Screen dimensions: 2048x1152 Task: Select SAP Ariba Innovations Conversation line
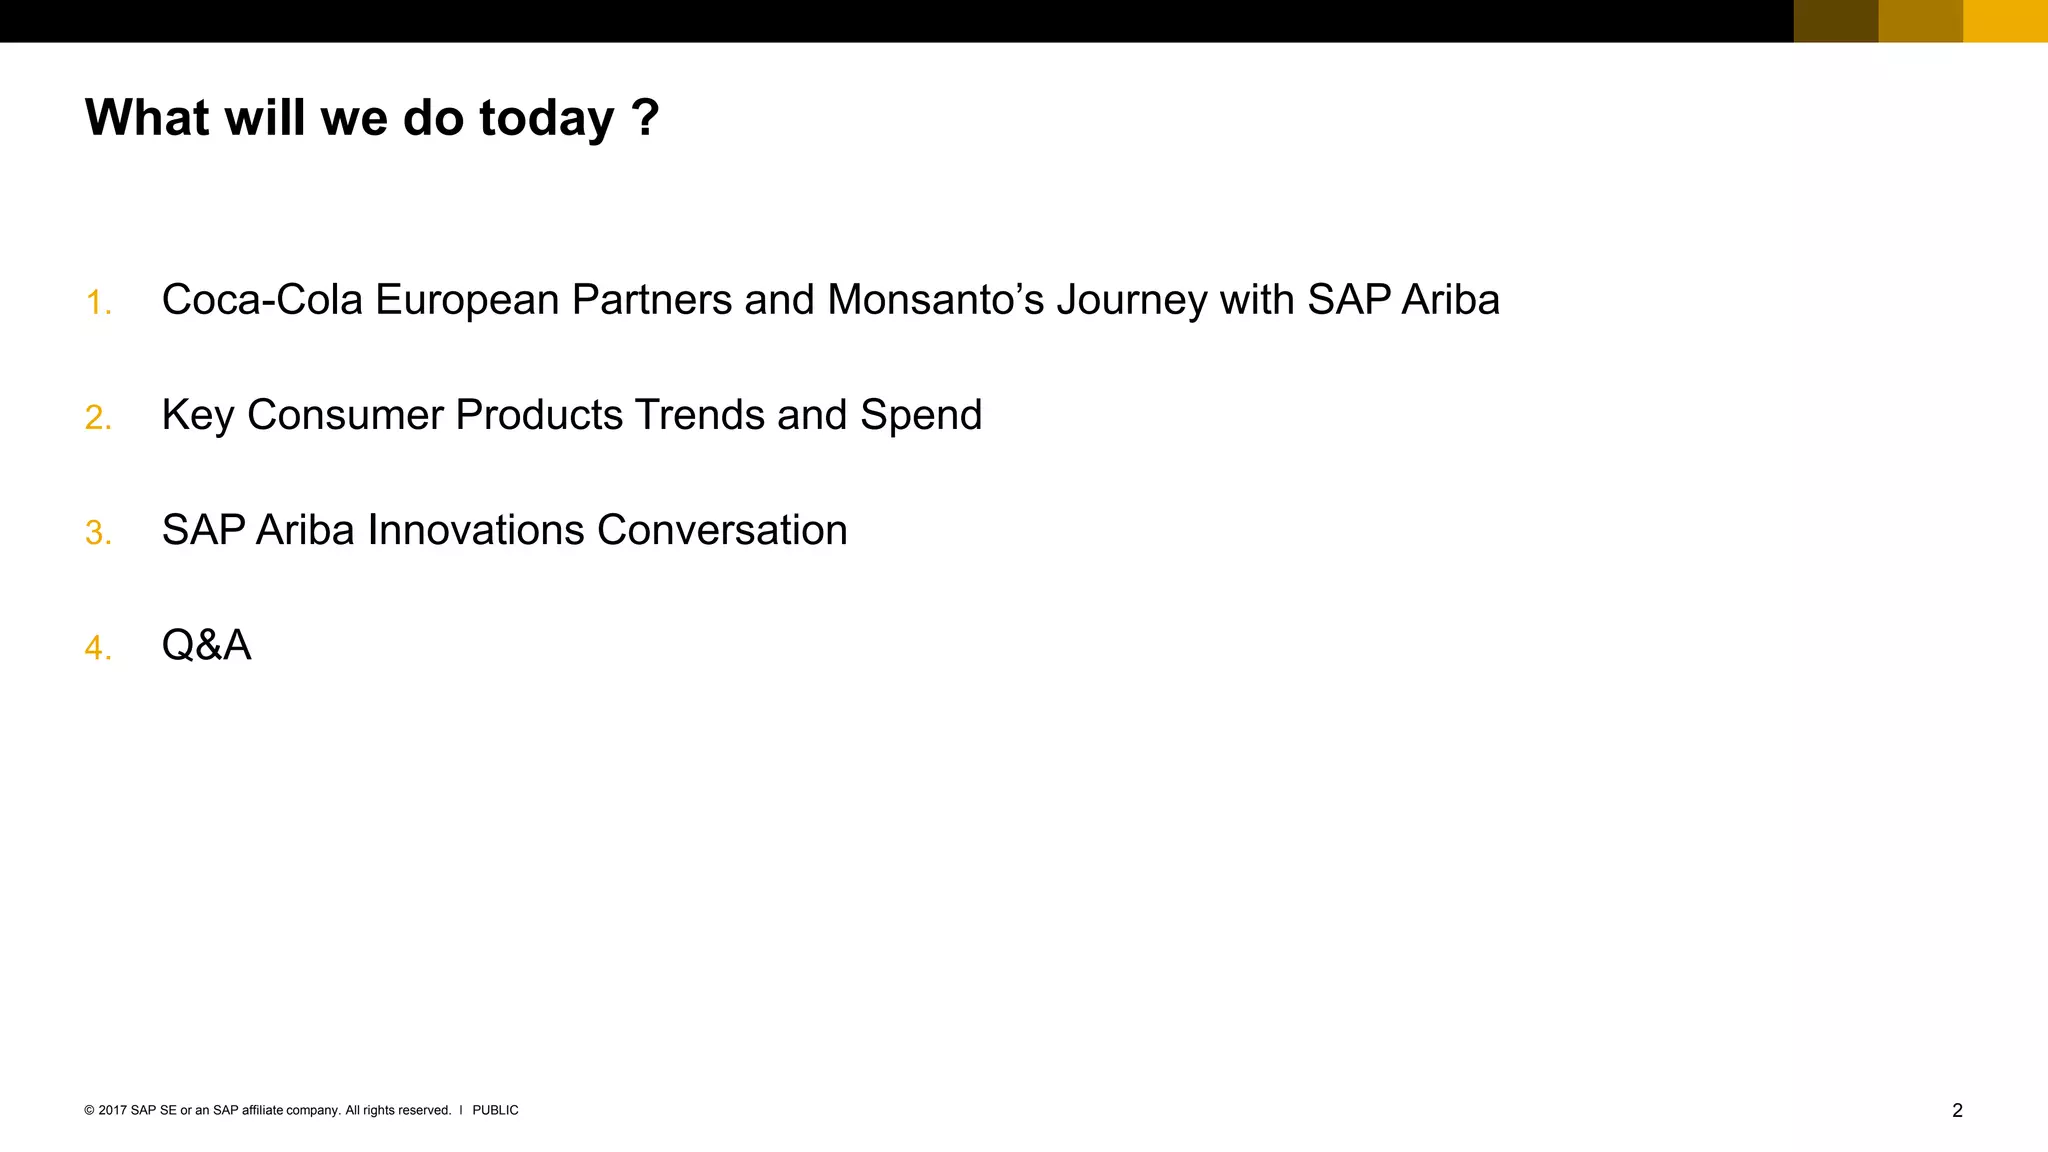[504, 530]
